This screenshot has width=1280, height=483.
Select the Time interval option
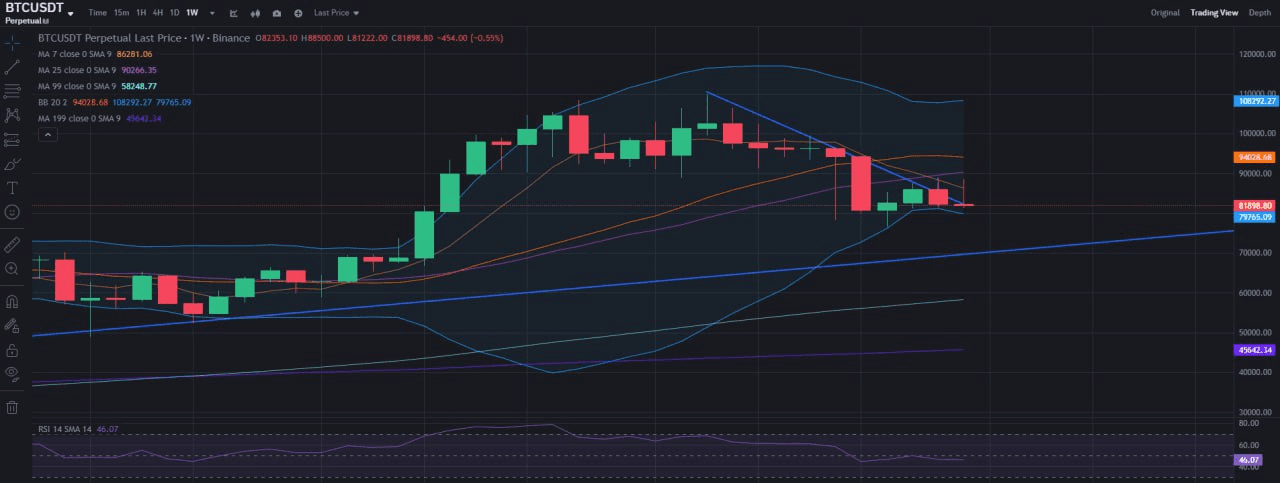(97, 13)
